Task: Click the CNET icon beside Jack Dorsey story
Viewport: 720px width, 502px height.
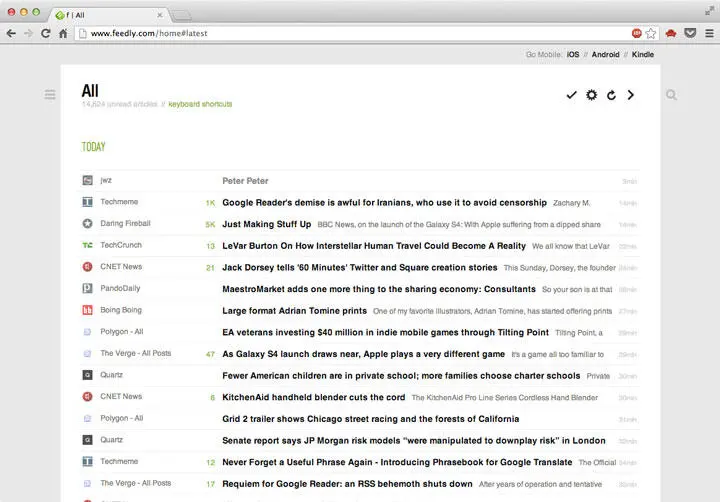Action: point(87,267)
